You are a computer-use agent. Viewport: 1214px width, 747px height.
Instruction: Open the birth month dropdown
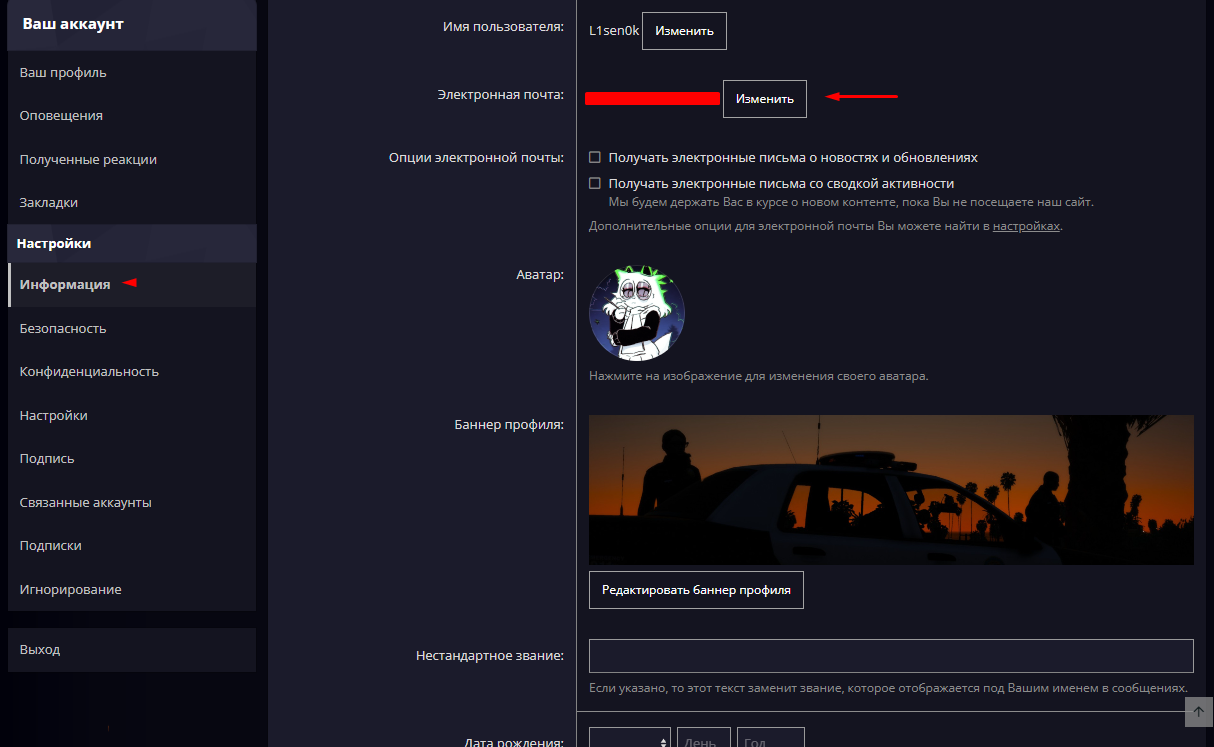(629, 741)
